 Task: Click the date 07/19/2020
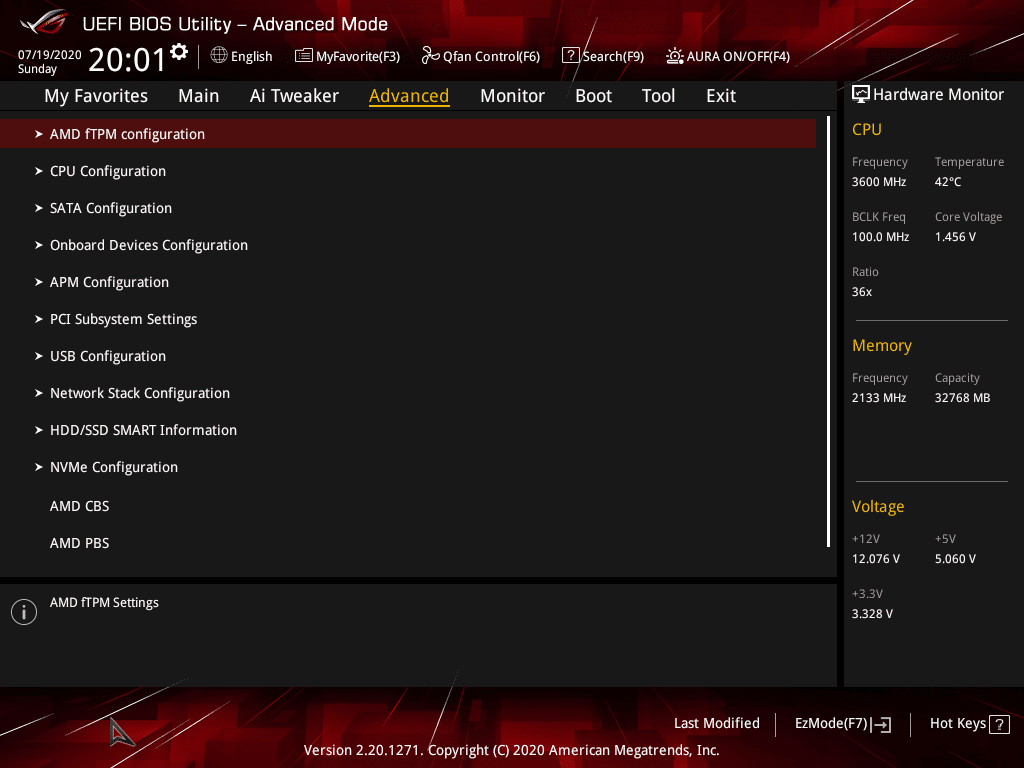click(x=50, y=55)
